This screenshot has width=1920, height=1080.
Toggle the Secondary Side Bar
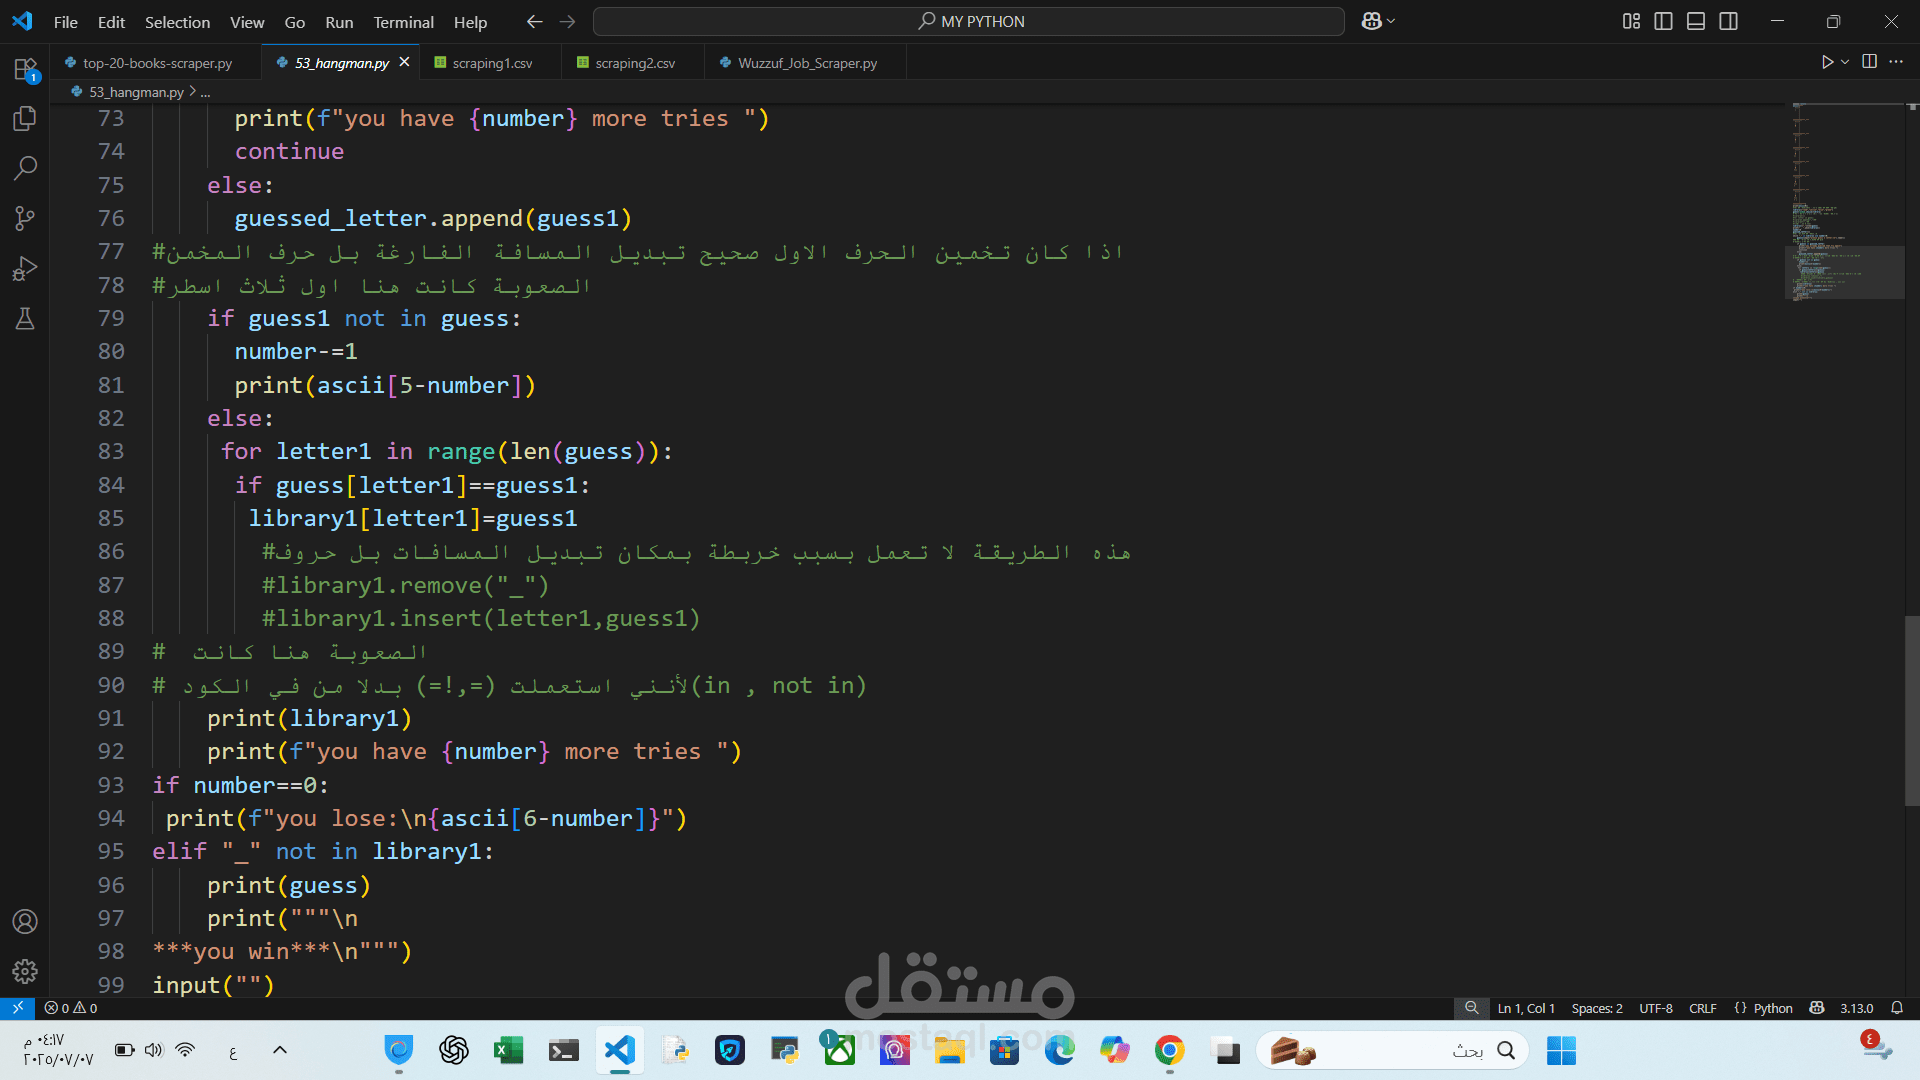pos(1729,21)
